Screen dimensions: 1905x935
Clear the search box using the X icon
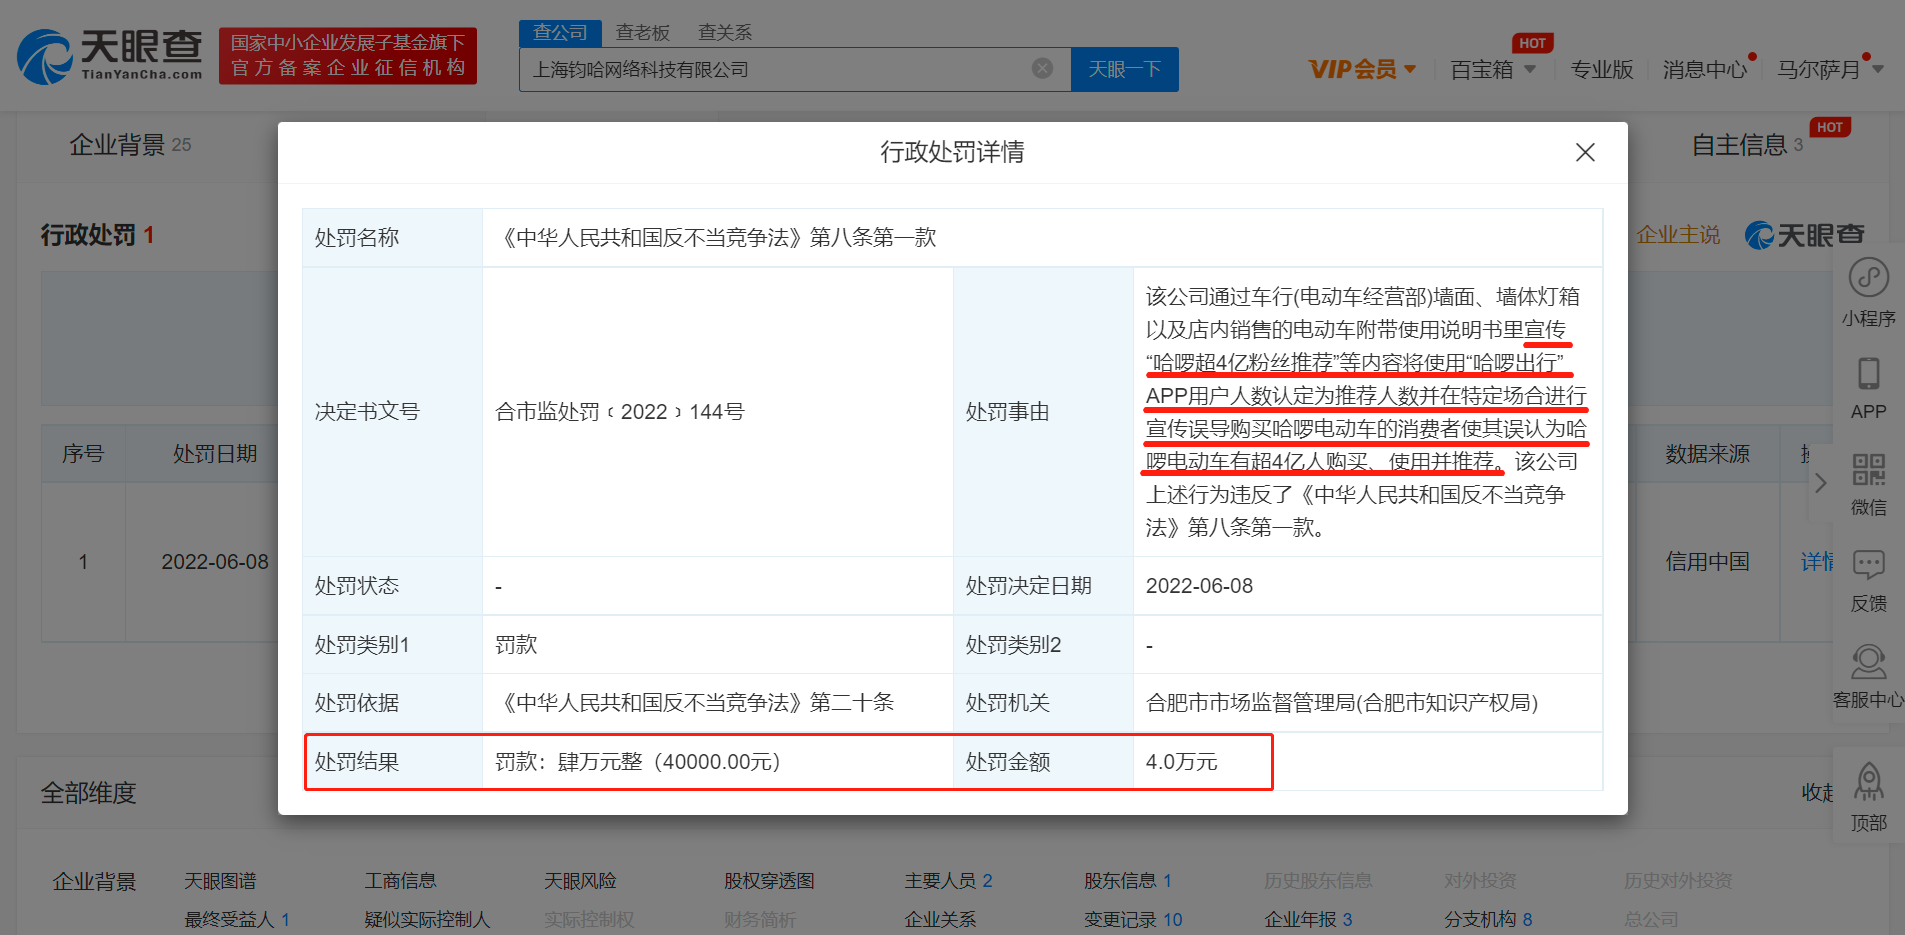[x=1042, y=68]
